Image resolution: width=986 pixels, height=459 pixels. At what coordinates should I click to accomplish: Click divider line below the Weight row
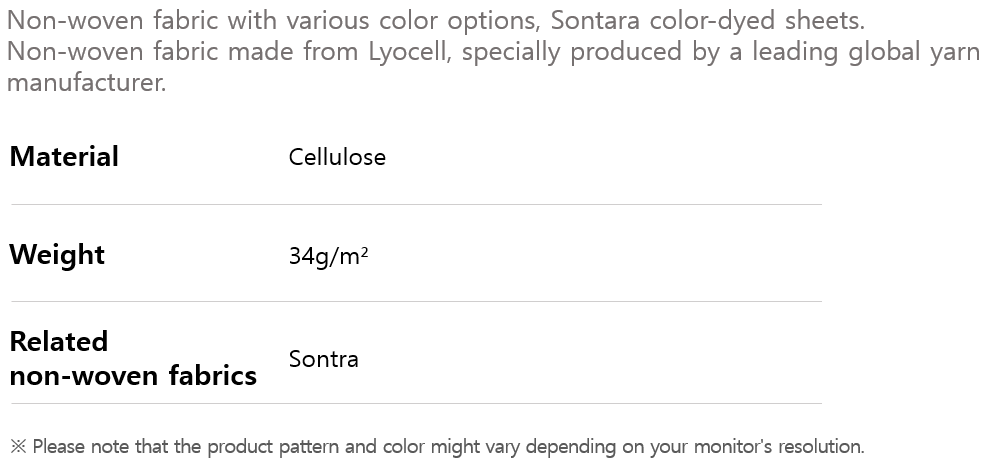pyautogui.click(x=416, y=301)
